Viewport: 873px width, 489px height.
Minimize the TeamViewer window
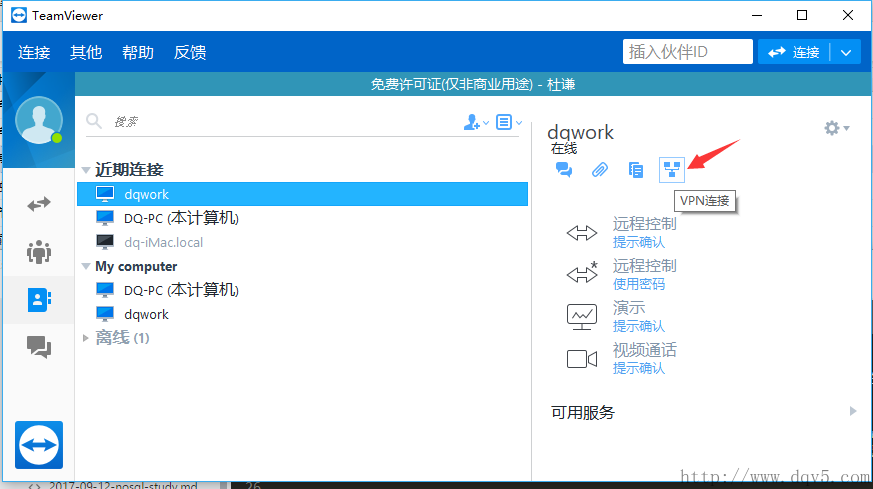[x=757, y=16]
